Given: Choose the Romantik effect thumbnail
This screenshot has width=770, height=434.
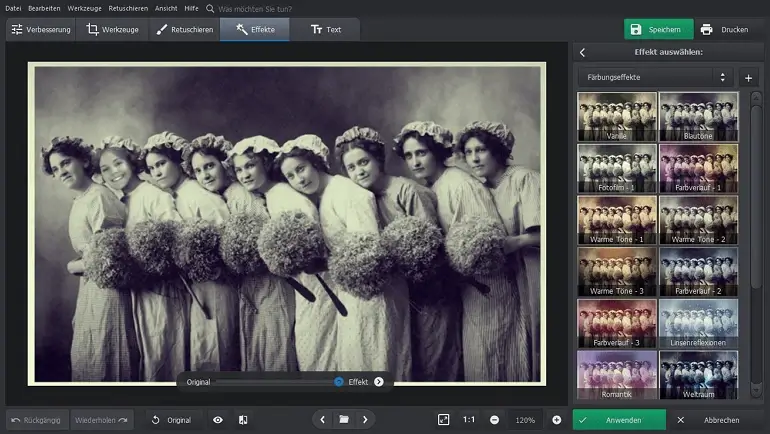Looking at the screenshot, I should point(617,374).
